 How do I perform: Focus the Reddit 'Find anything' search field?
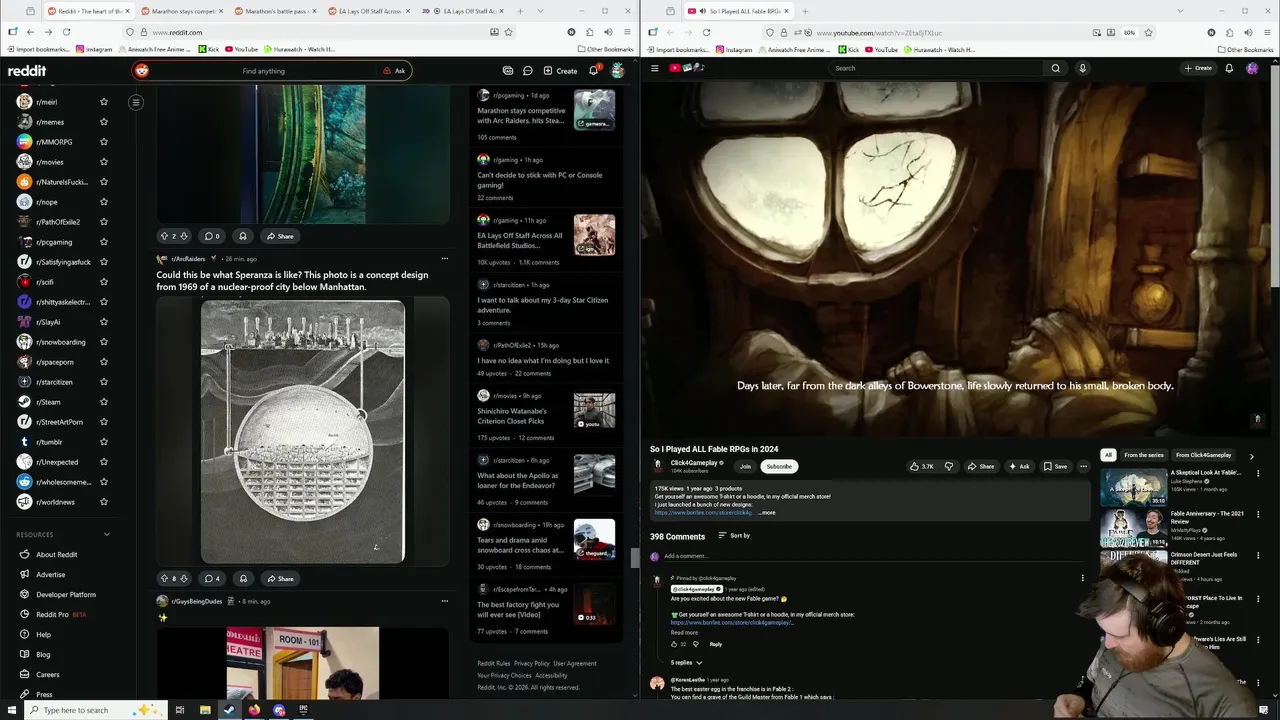[263, 71]
